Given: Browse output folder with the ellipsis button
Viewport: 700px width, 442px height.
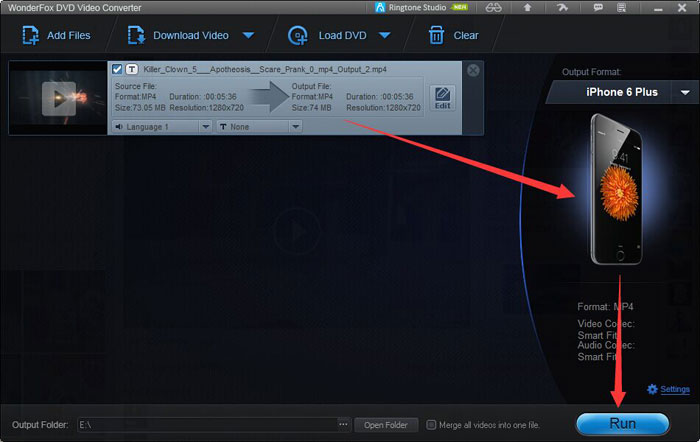Looking at the screenshot, I should [x=343, y=425].
